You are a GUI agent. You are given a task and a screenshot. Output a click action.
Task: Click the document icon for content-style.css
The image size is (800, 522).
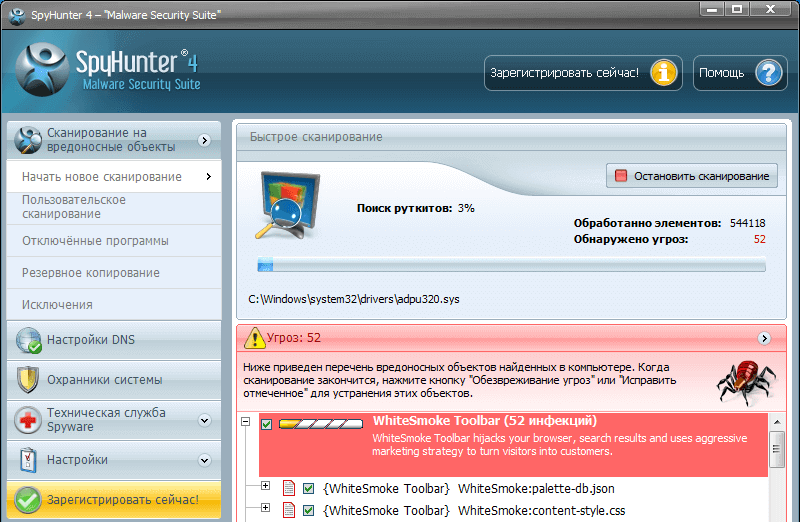[x=289, y=510]
